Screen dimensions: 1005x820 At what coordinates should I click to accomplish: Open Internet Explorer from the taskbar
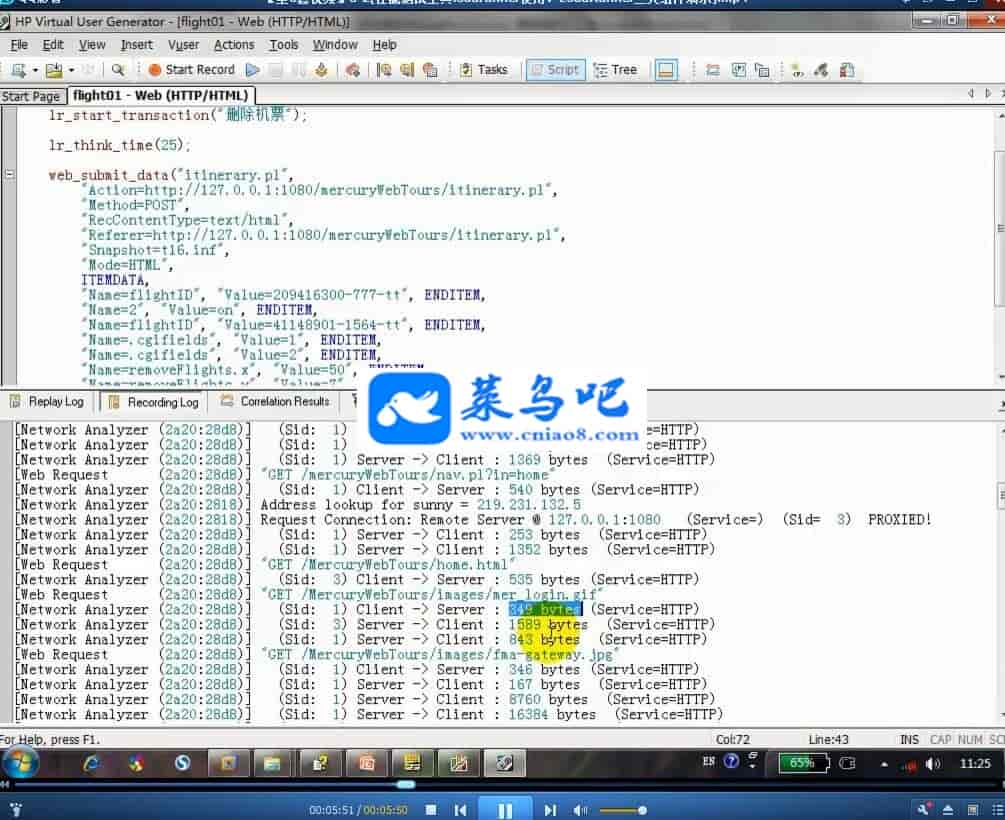[92, 764]
